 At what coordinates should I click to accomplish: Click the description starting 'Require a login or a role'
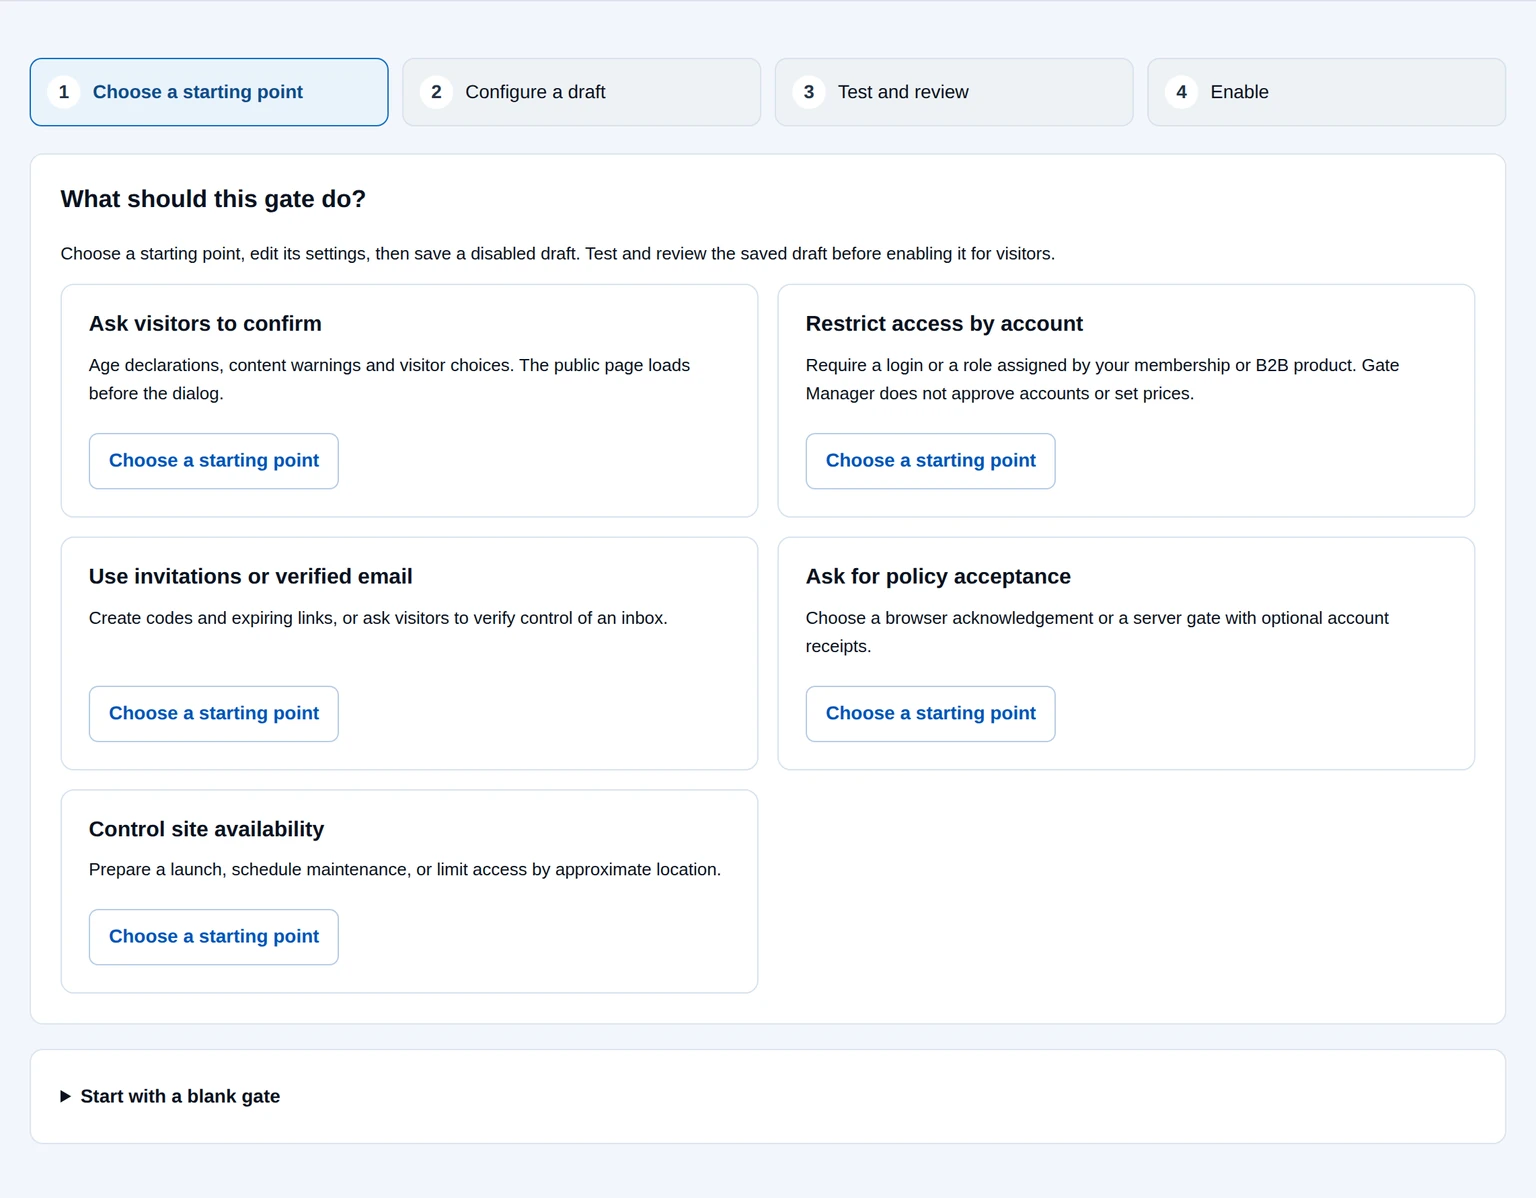1102,379
